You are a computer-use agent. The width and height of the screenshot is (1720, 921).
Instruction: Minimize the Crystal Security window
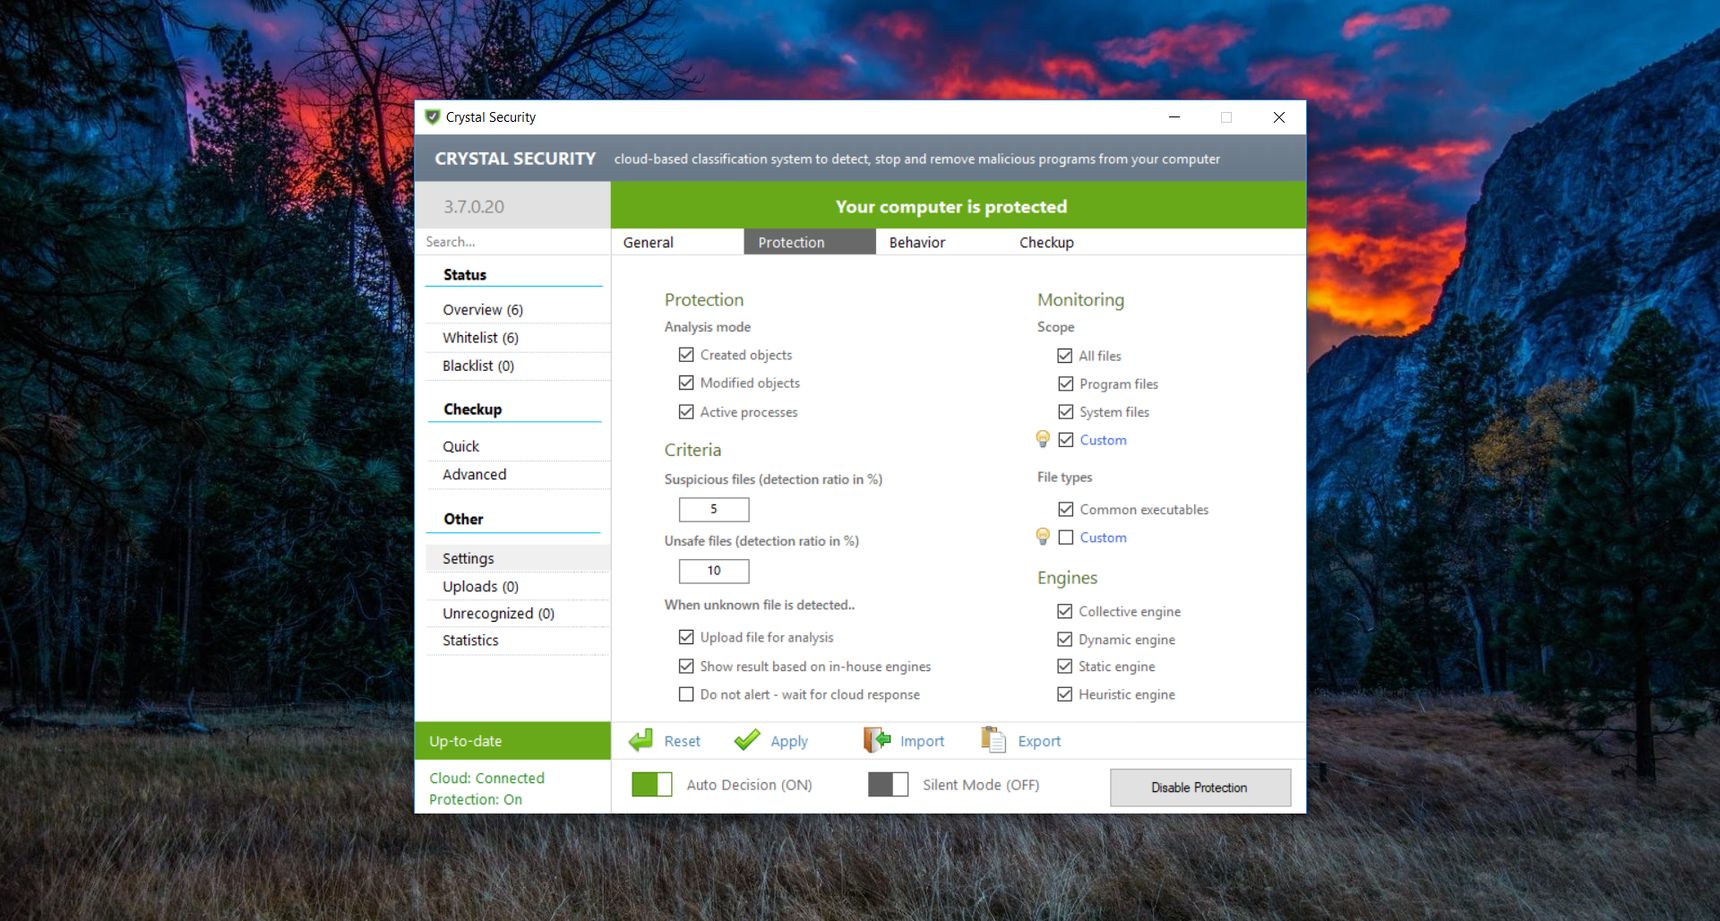tap(1174, 117)
